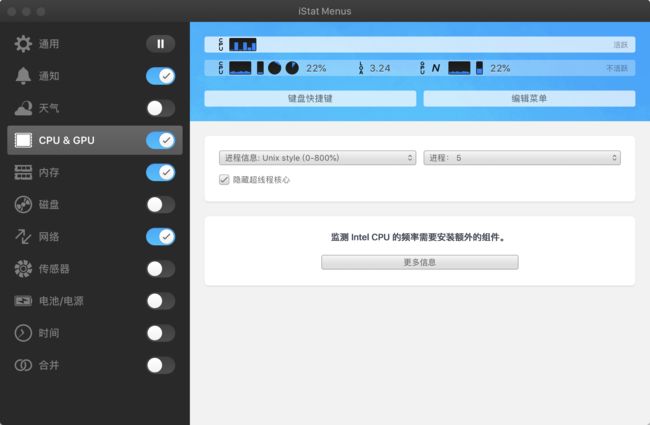This screenshot has width=650, height=425.
Task: Click the arrows icon for 网络
Action: click(23, 237)
